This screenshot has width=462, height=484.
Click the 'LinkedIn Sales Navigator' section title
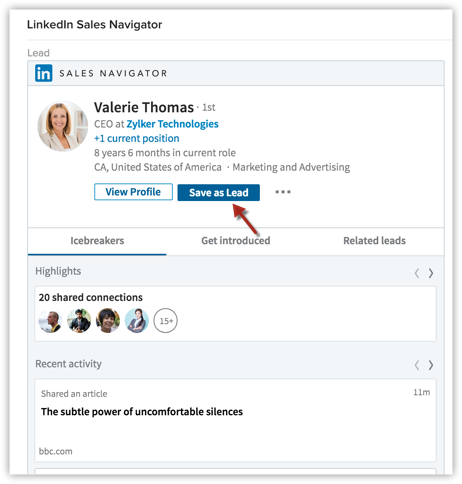coord(94,25)
